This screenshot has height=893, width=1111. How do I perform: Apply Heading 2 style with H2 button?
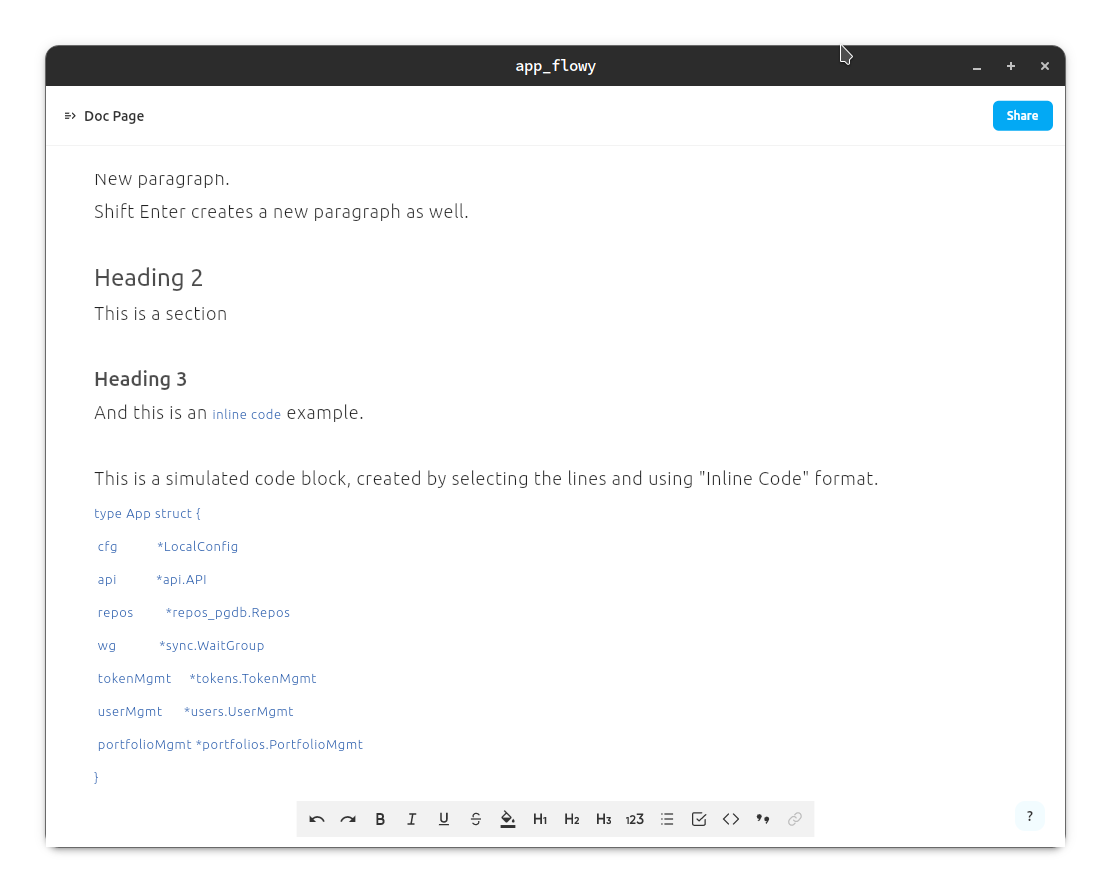click(572, 819)
